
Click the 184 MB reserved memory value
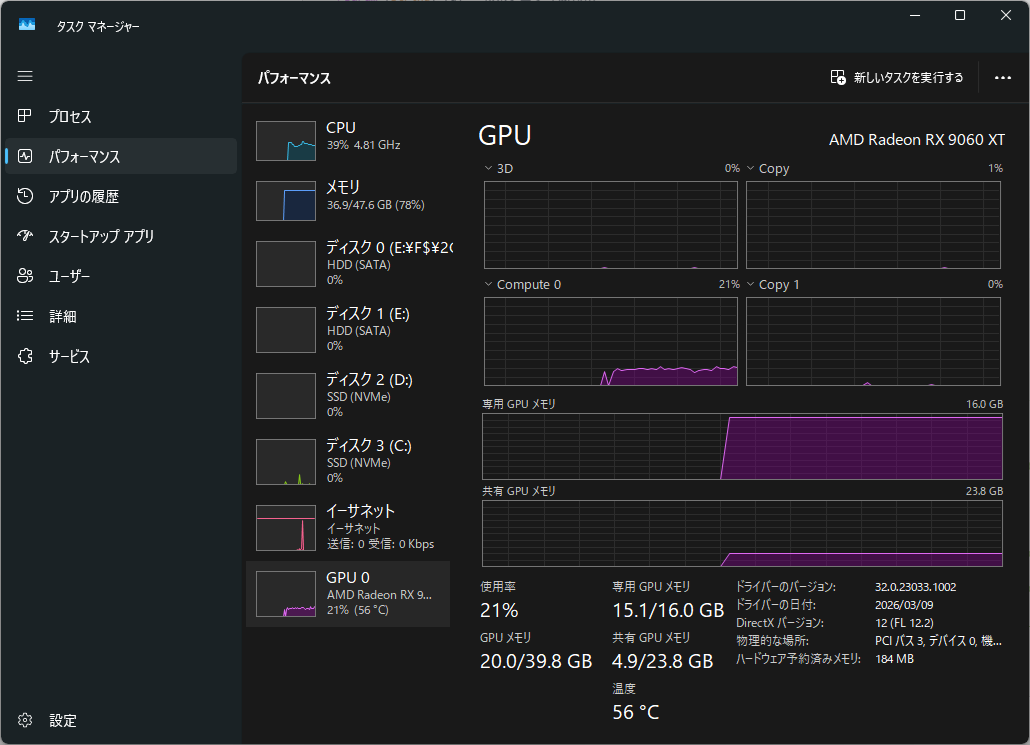coord(895,658)
